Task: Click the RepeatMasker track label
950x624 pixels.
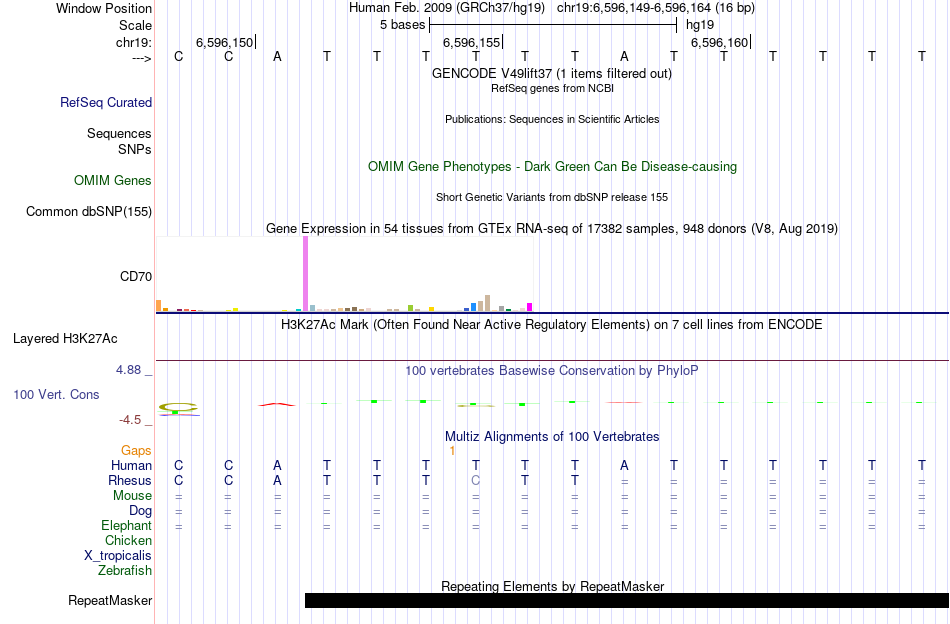Action: (110, 600)
